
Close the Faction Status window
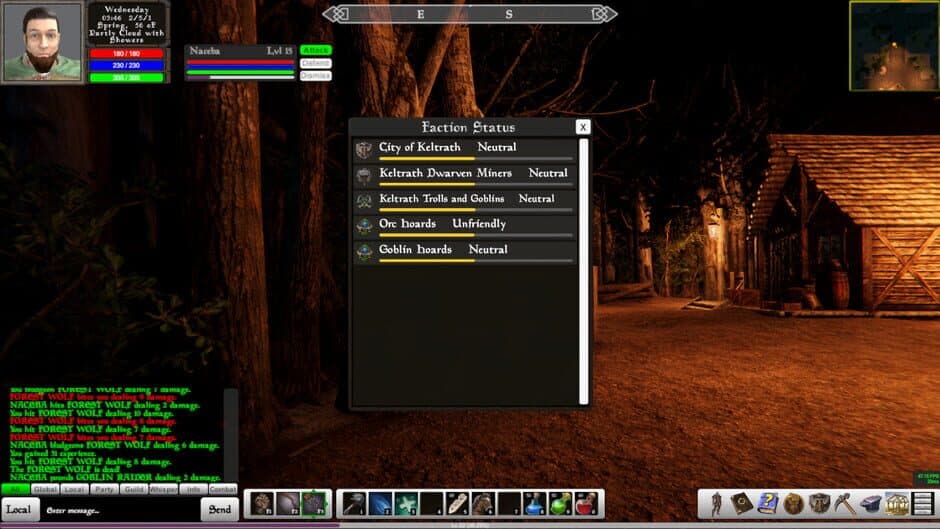pos(583,127)
